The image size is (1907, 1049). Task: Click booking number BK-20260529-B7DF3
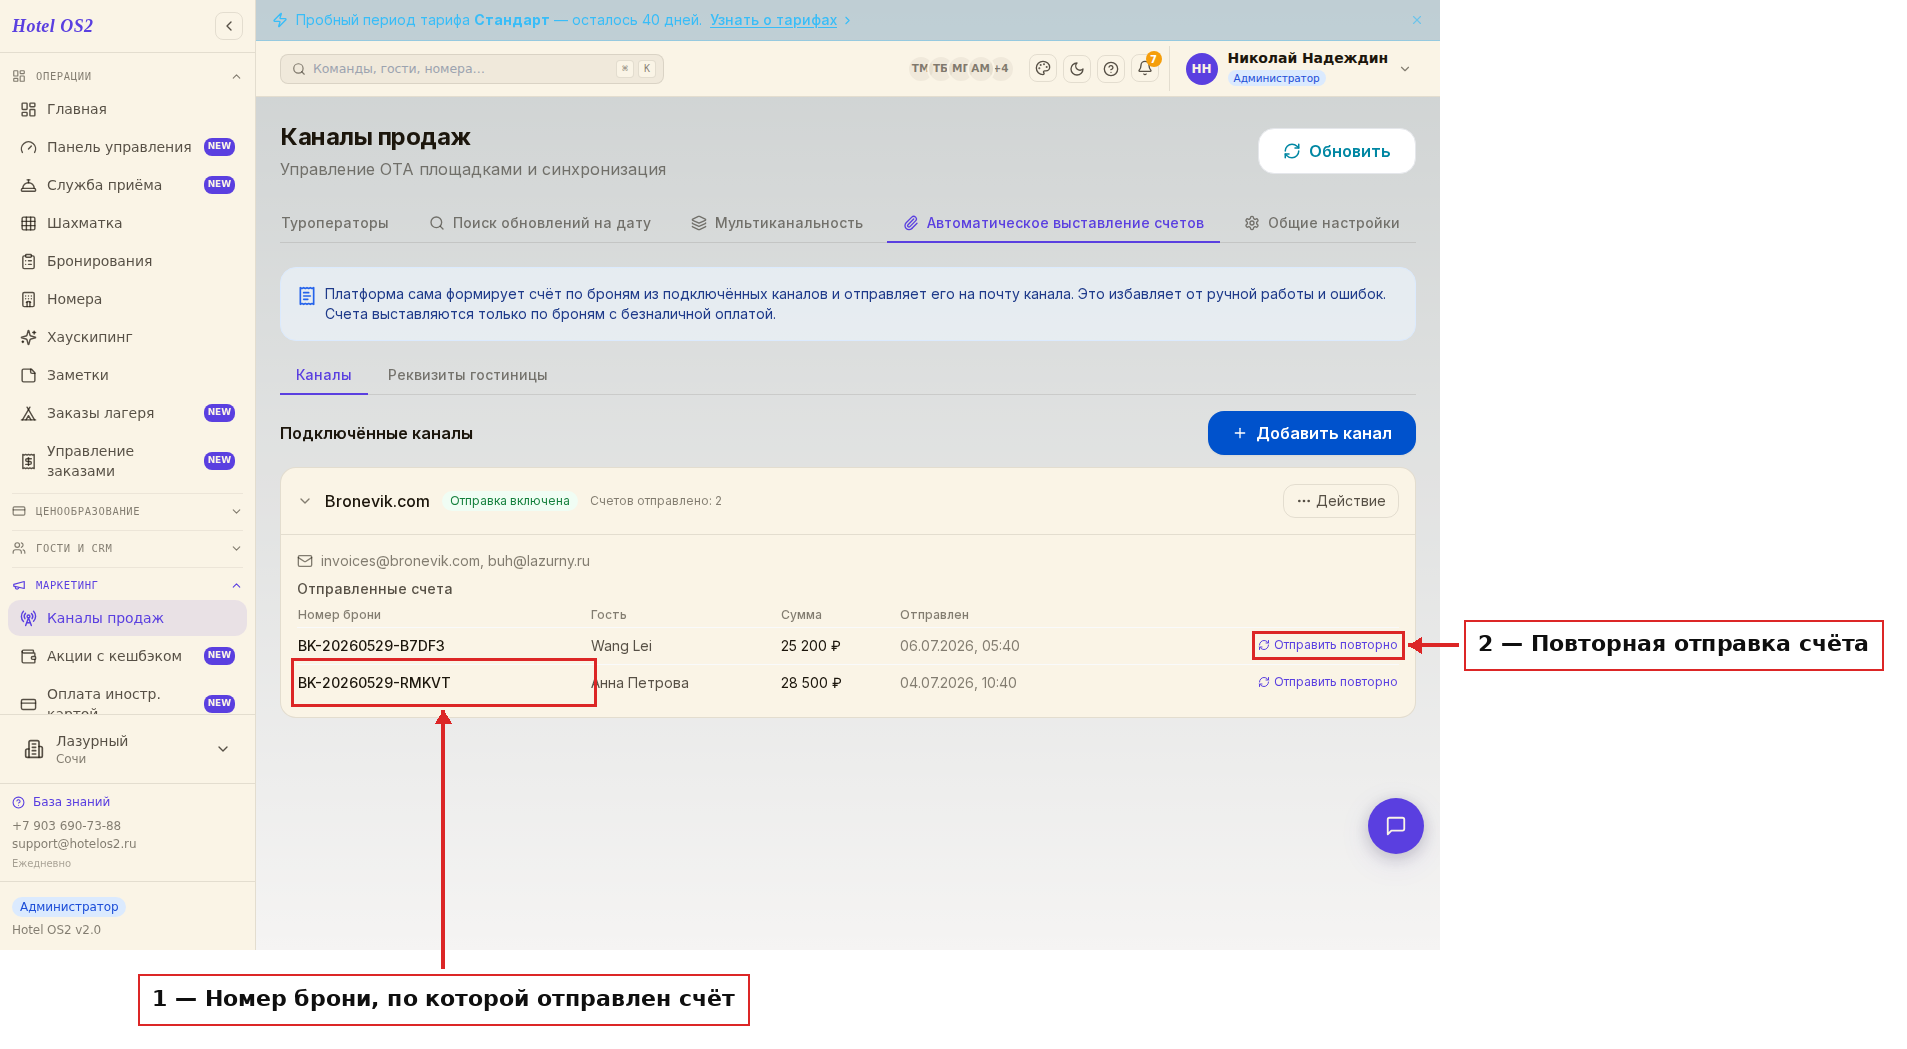coord(371,646)
